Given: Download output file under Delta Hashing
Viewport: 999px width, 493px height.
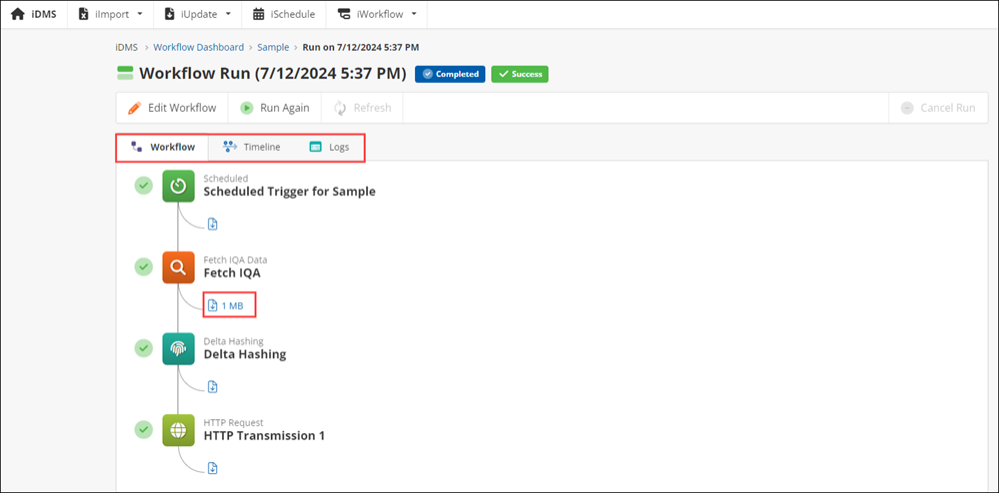Looking at the screenshot, I should [212, 386].
